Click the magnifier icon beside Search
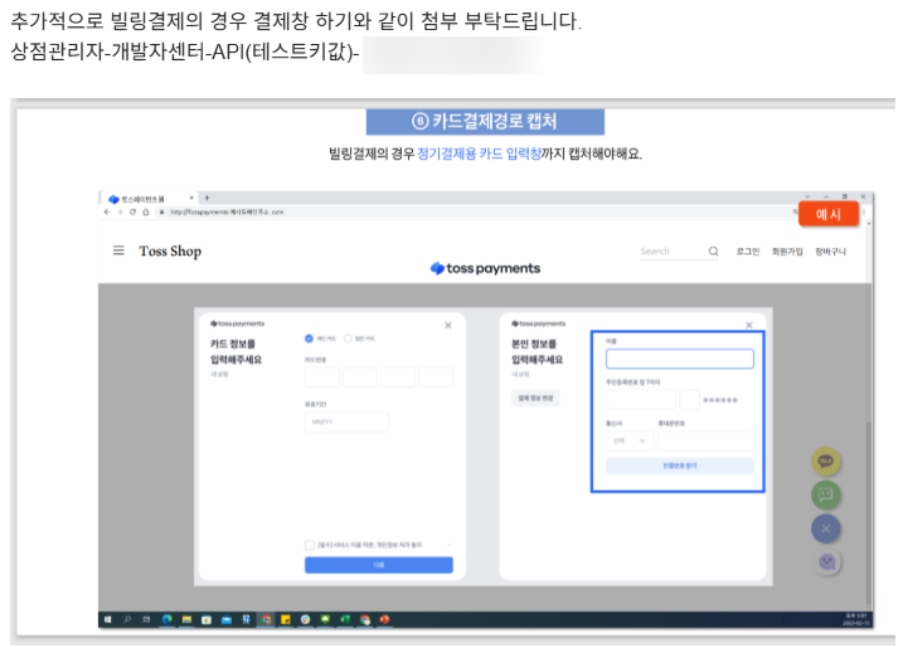 pyautogui.click(x=713, y=251)
